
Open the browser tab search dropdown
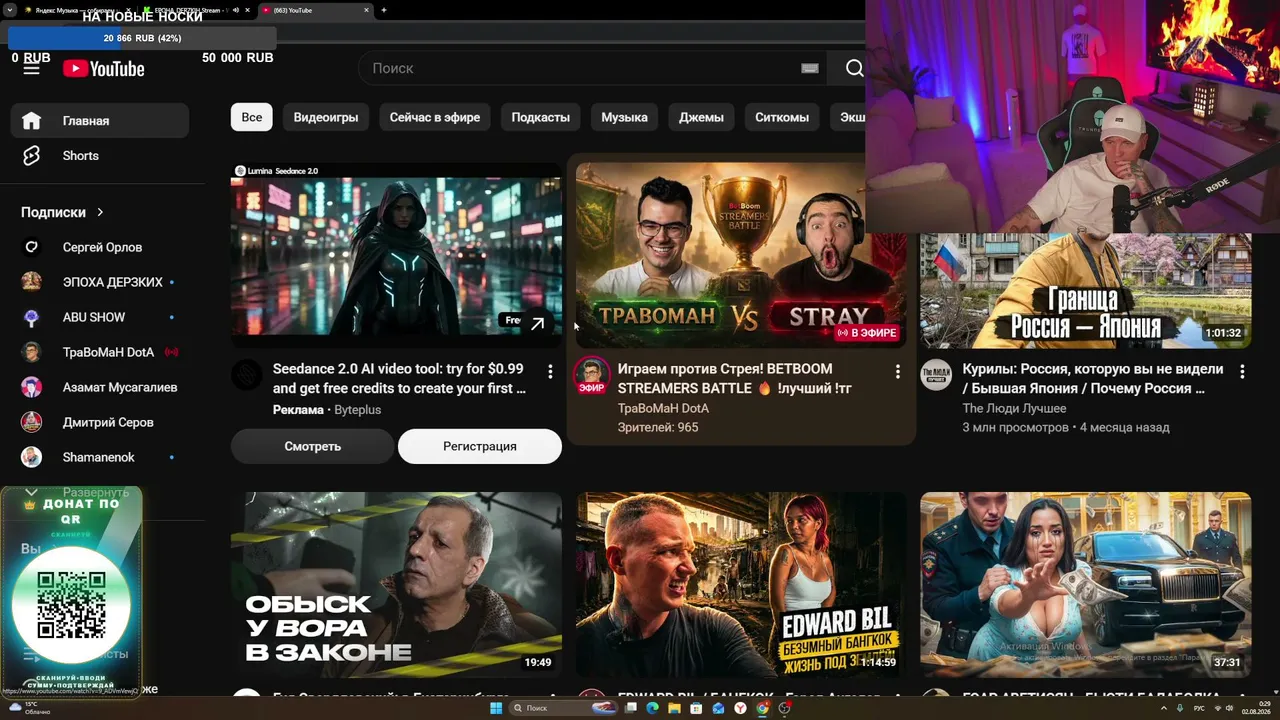(x=10, y=10)
